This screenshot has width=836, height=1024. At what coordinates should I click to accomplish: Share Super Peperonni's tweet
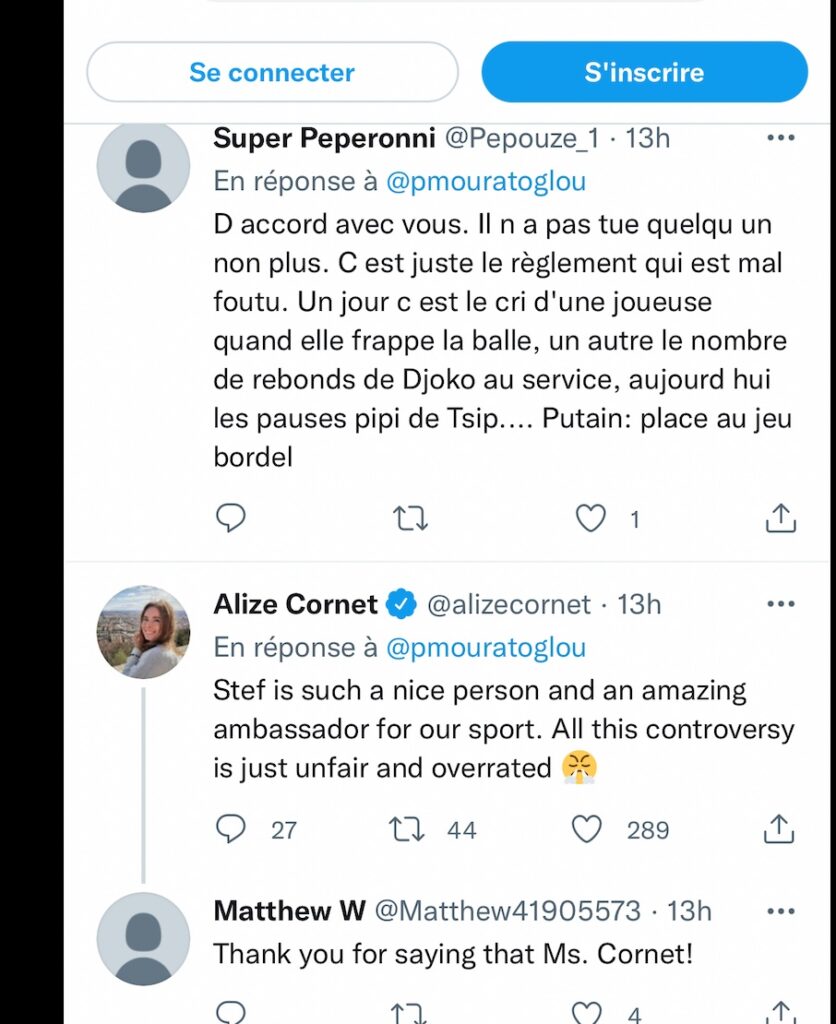tap(780, 518)
